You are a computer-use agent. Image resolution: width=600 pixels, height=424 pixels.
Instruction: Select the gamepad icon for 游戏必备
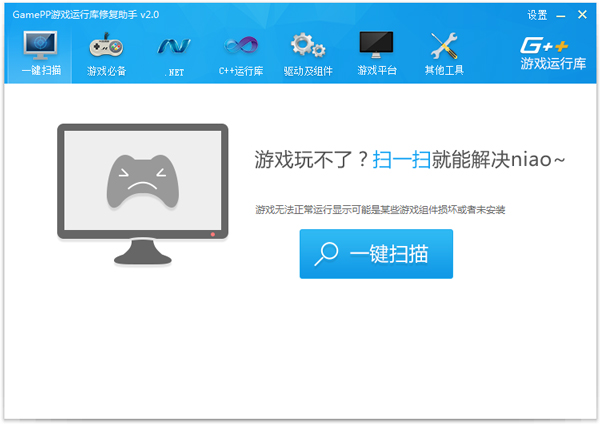pos(106,45)
